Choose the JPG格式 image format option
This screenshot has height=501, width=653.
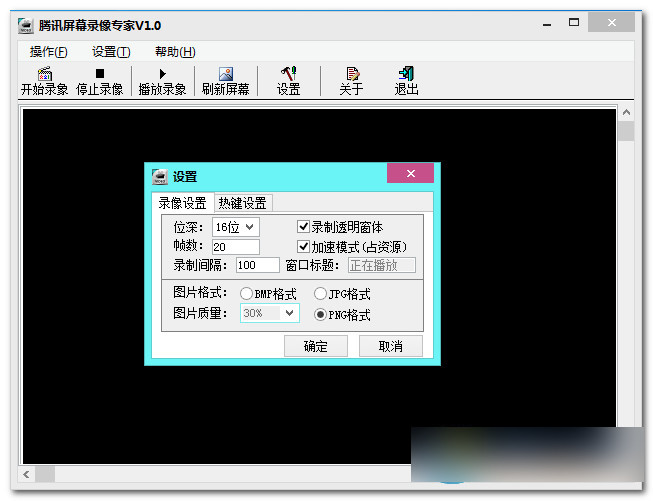[x=320, y=294]
